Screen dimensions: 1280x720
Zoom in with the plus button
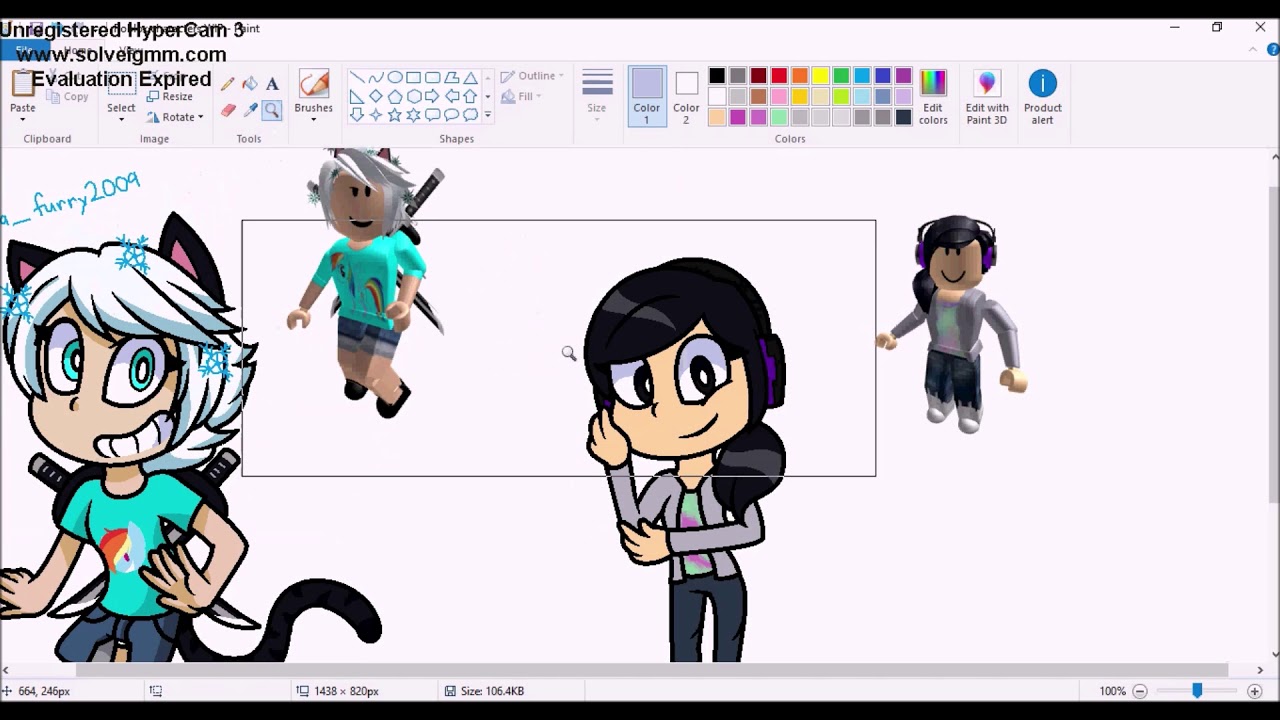coord(1255,691)
